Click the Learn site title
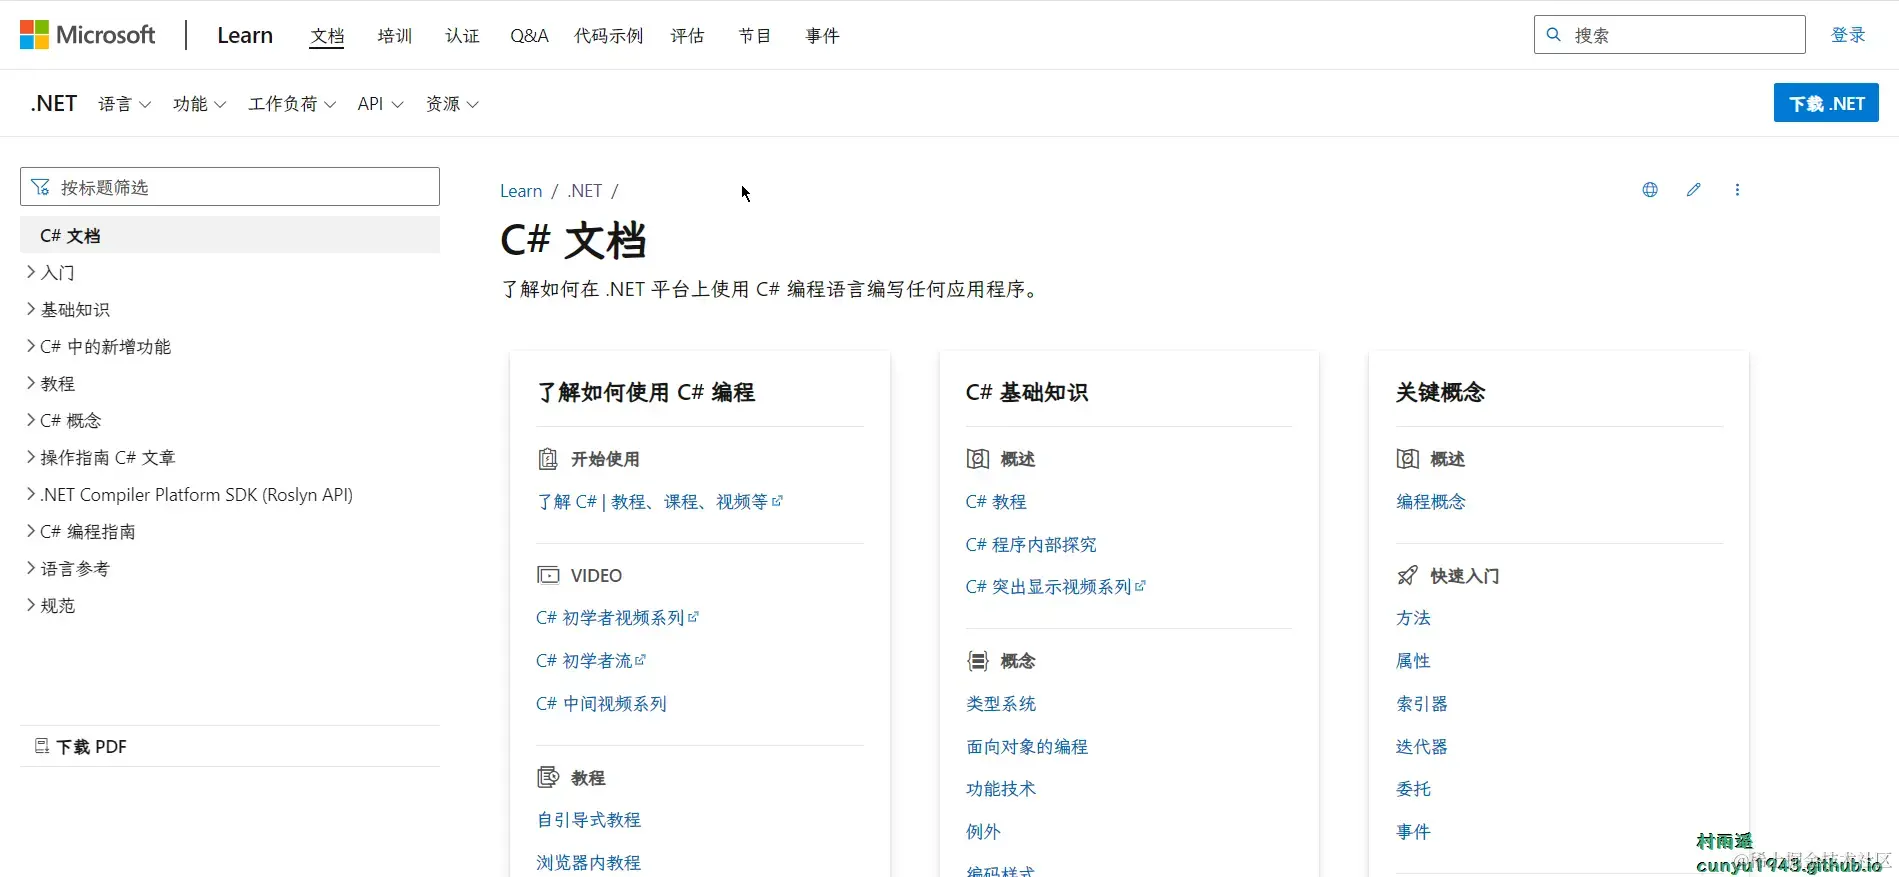This screenshot has width=1899, height=877. coord(245,35)
